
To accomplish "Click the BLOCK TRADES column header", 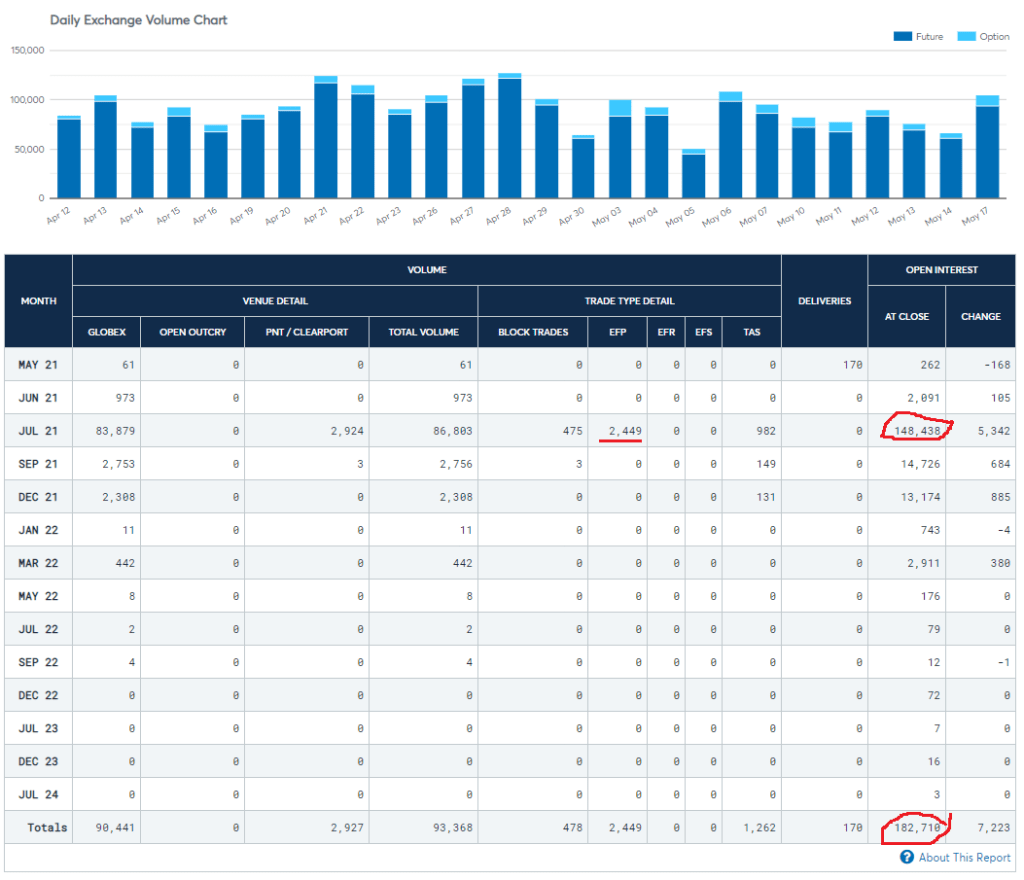I will (x=532, y=331).
